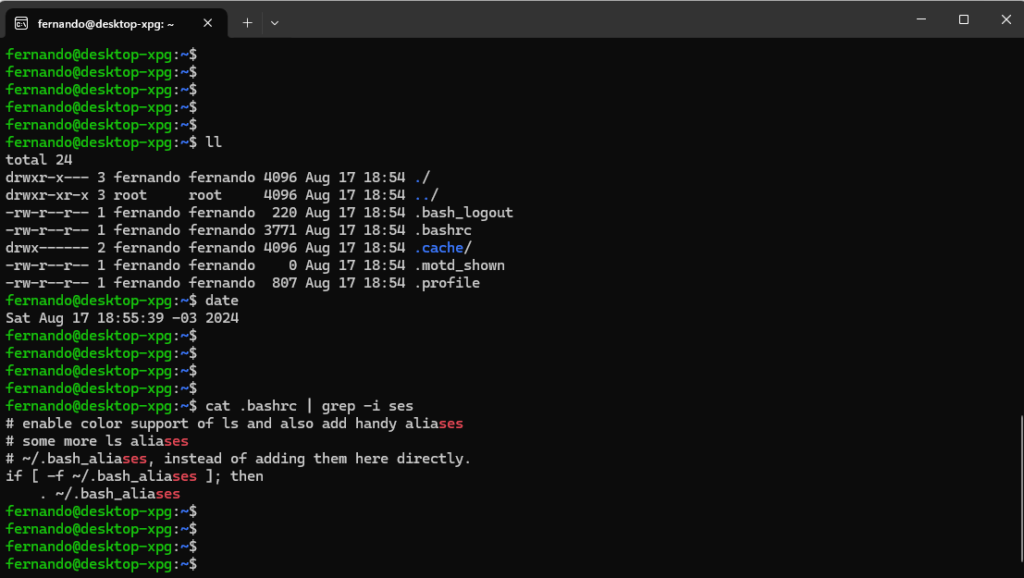The height and width of the screenshot is (578, 1024).
Task: Click the '.bashrc' file name in listing
Action: click(443, 231)
